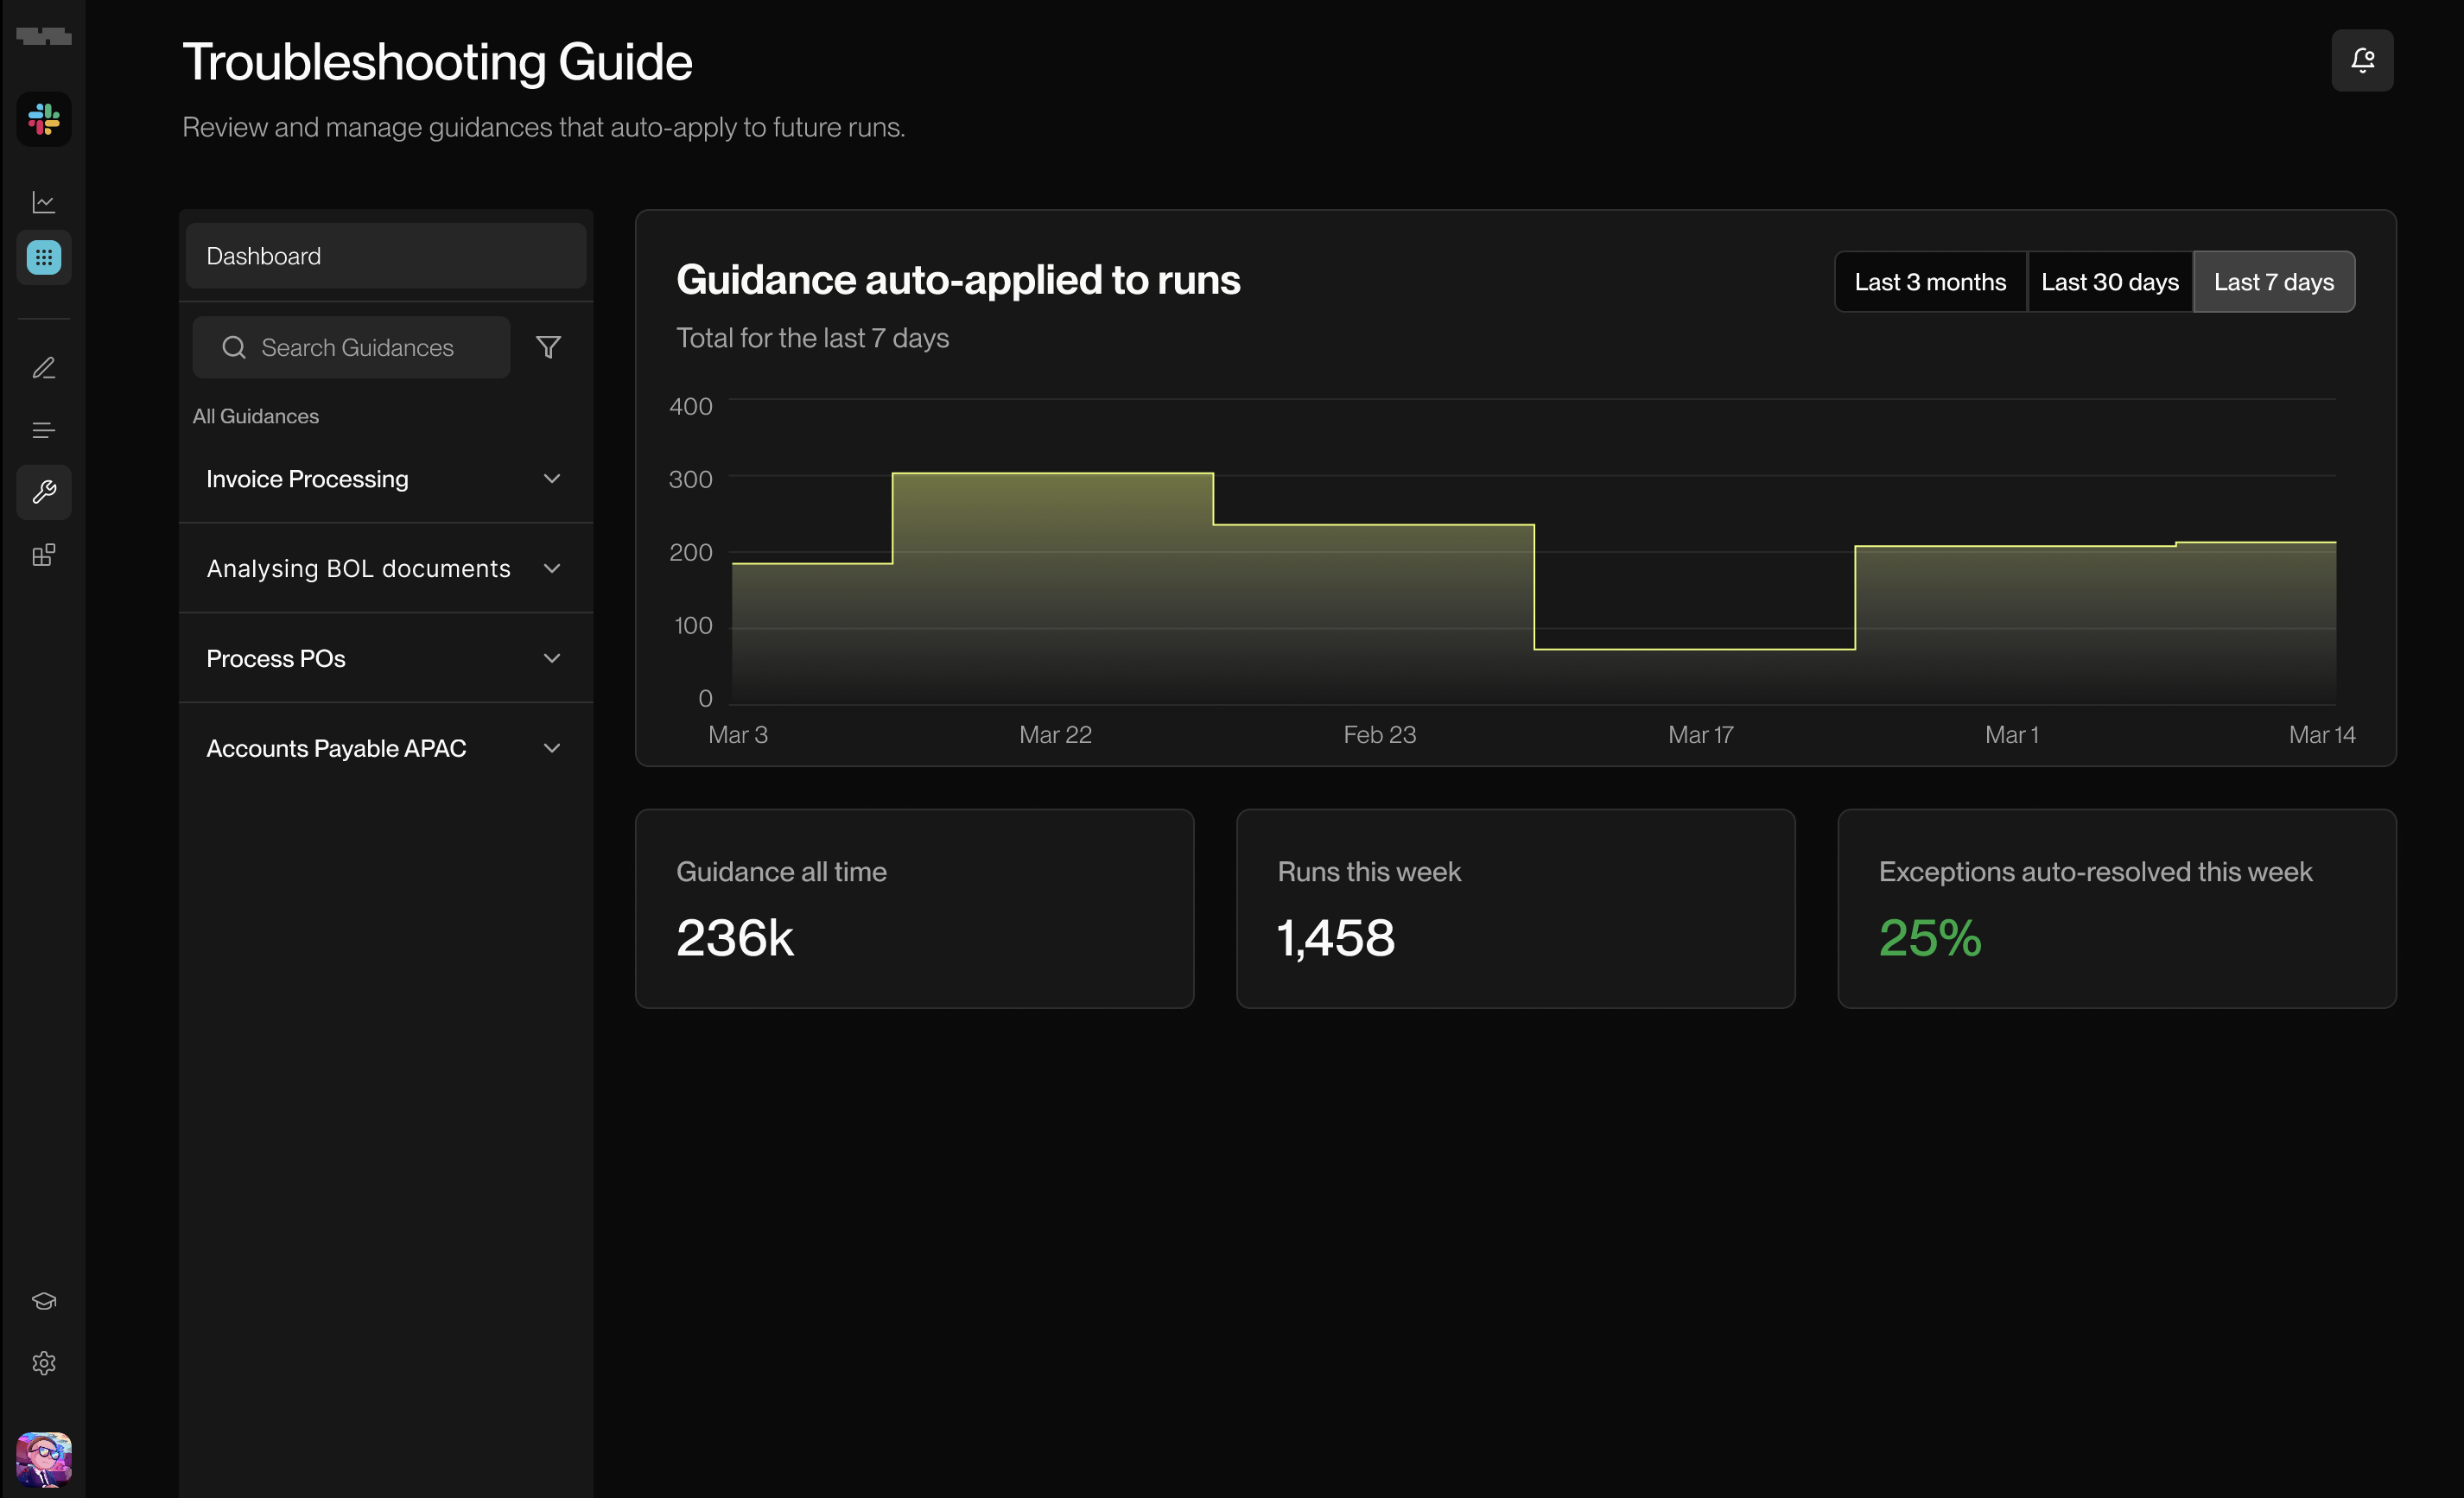2464x1498 pixels.
Task: Expand Analysing BOL documents section
Action: pos(551,569)
